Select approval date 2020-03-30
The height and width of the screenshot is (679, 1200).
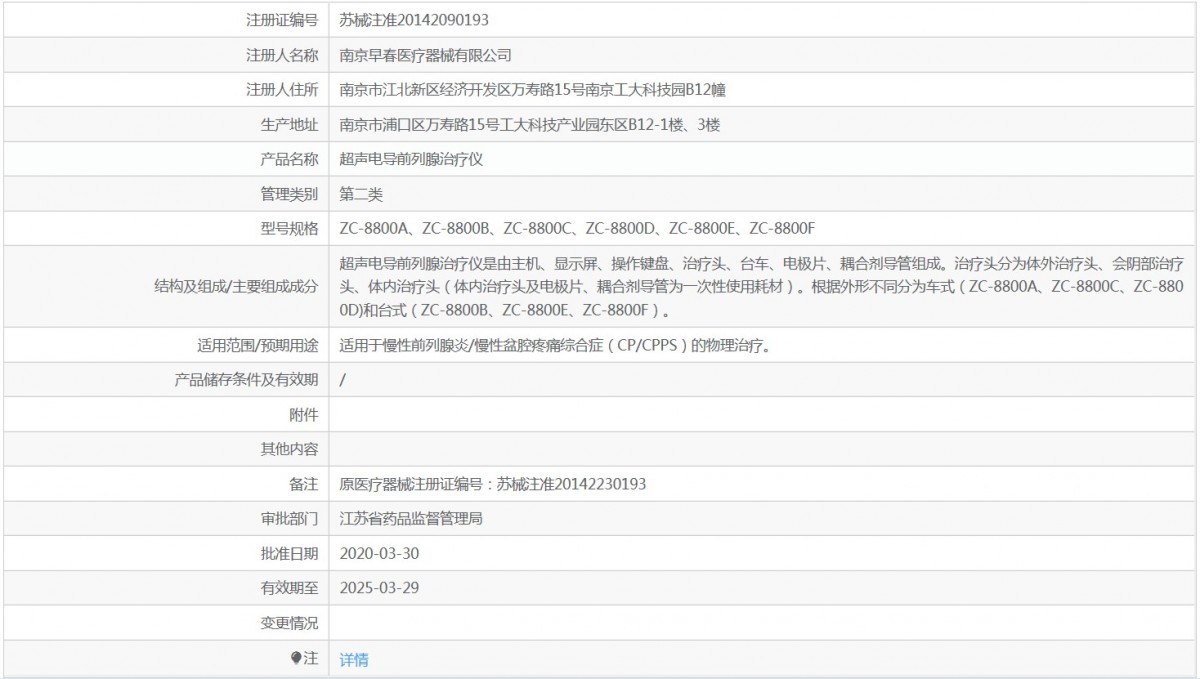pyautogui.click(x=379, y=553)
